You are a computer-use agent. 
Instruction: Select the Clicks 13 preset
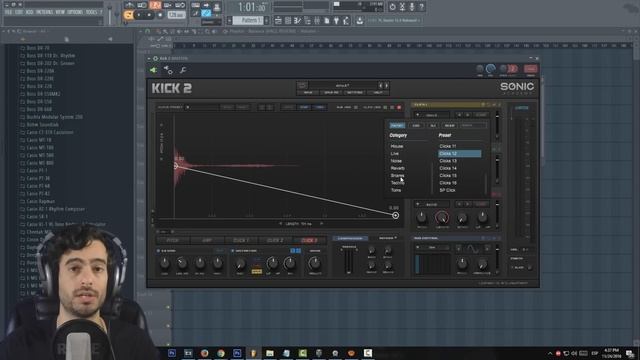(x=448, y=161)
